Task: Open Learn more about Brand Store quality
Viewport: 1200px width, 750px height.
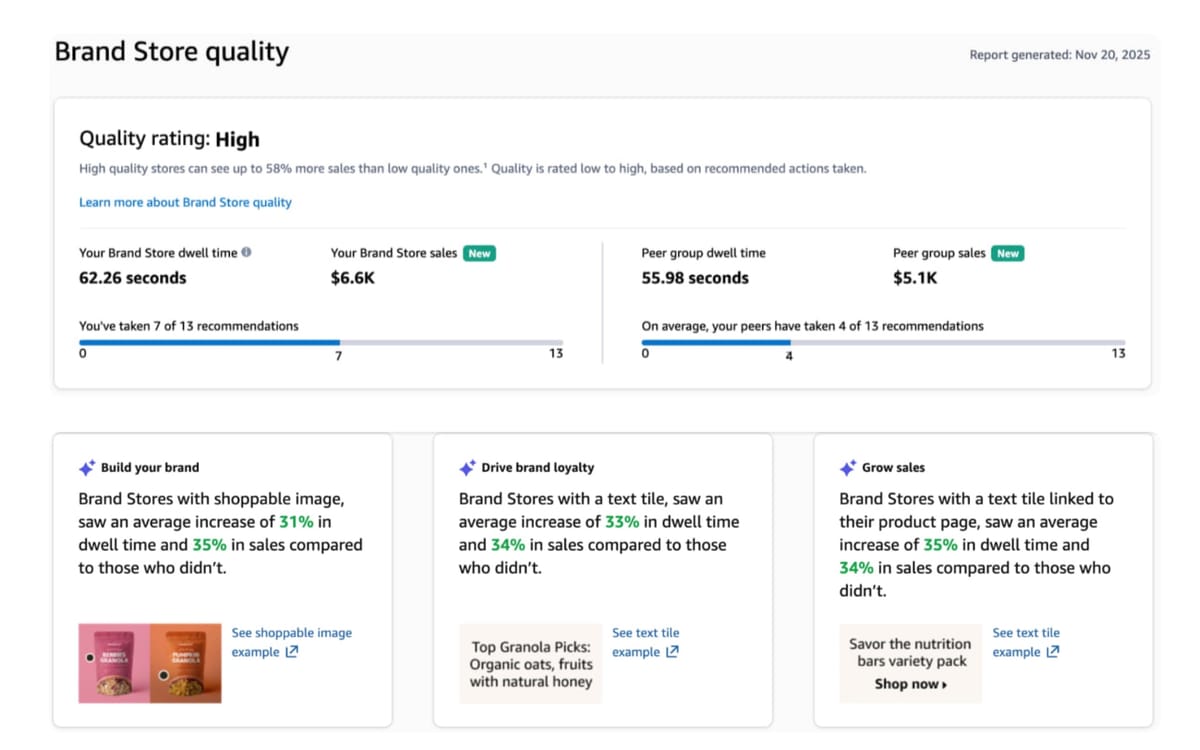Action: coord(186,202)
